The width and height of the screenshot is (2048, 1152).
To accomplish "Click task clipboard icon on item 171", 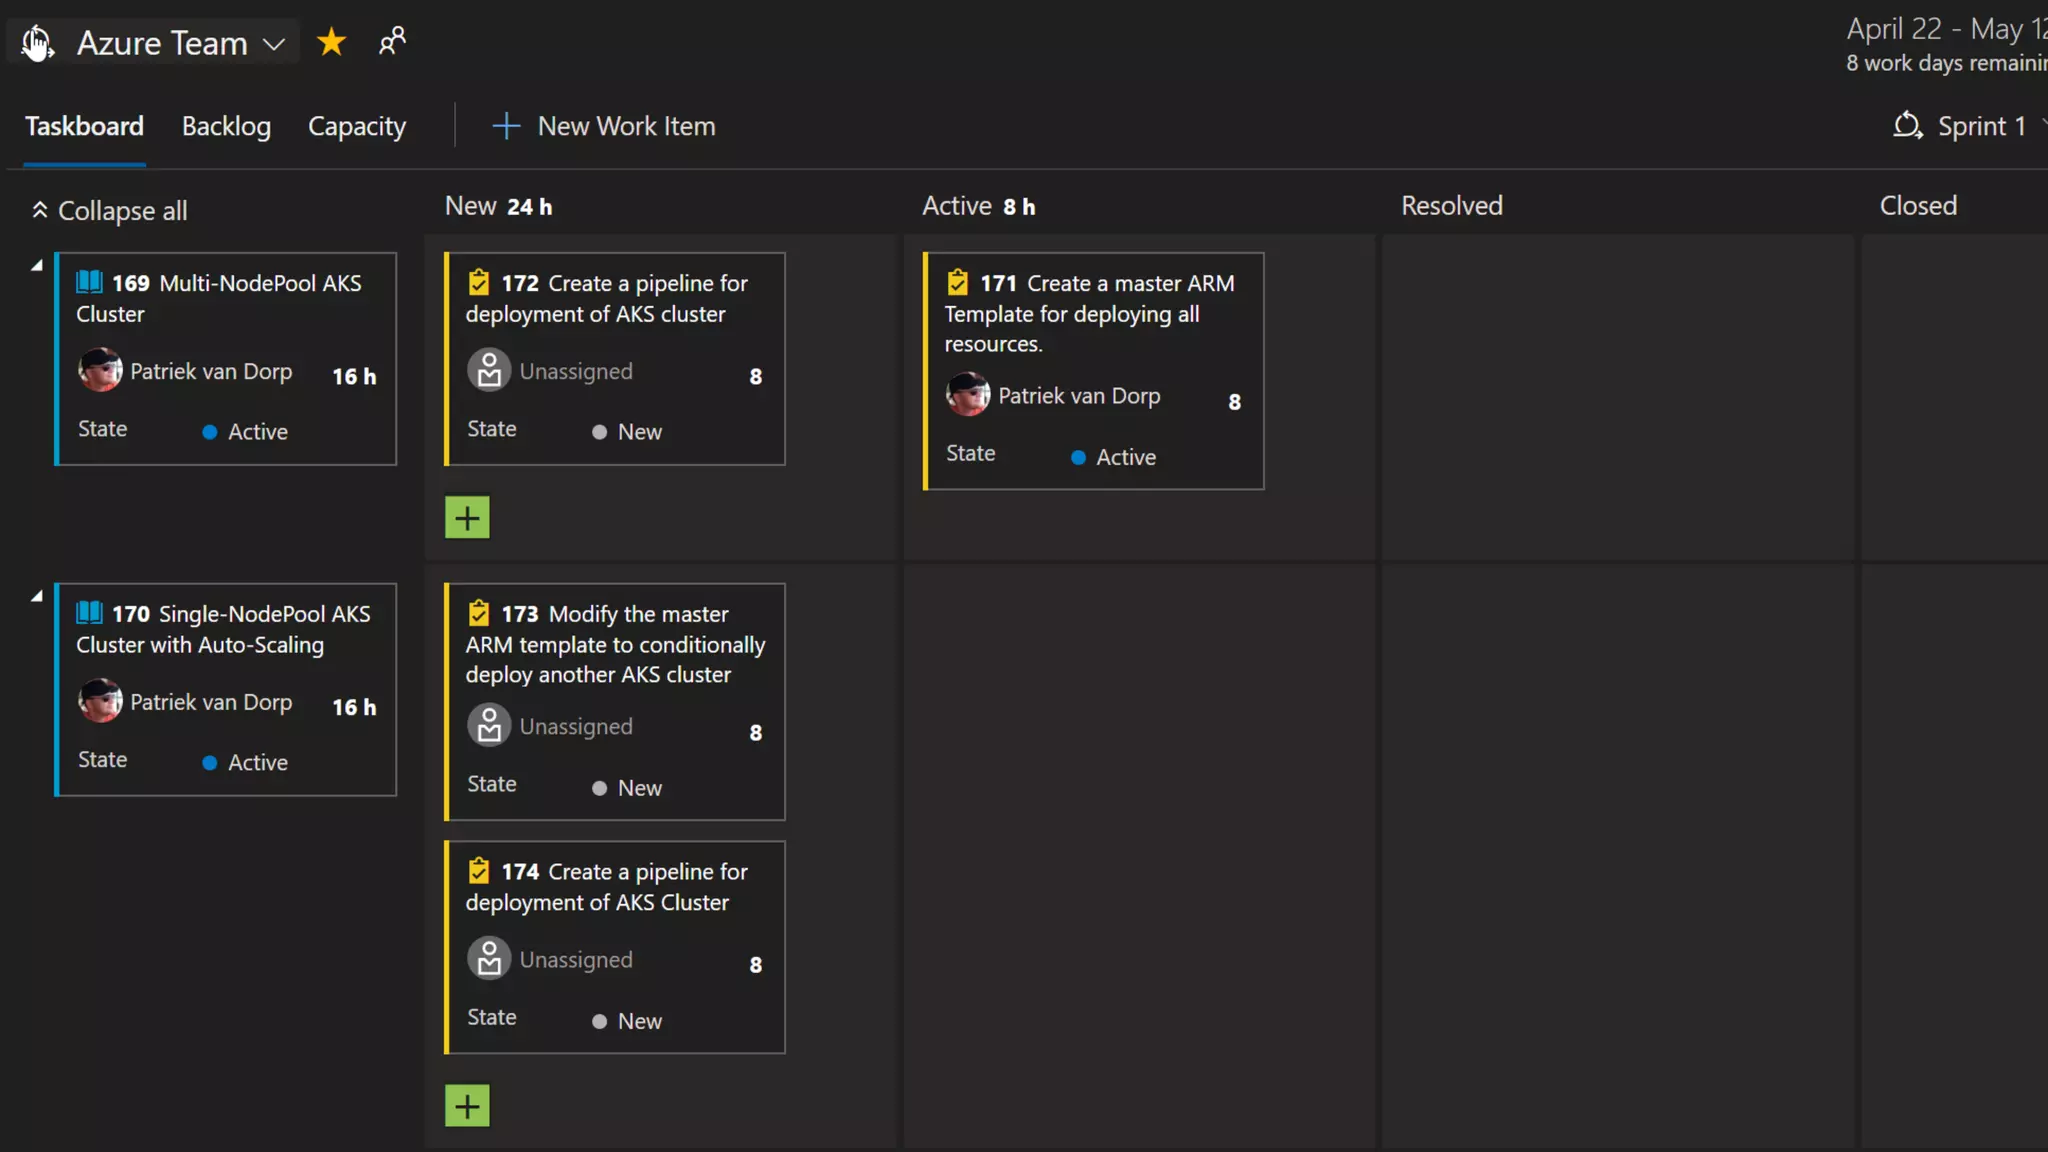I will pos(958,283).
